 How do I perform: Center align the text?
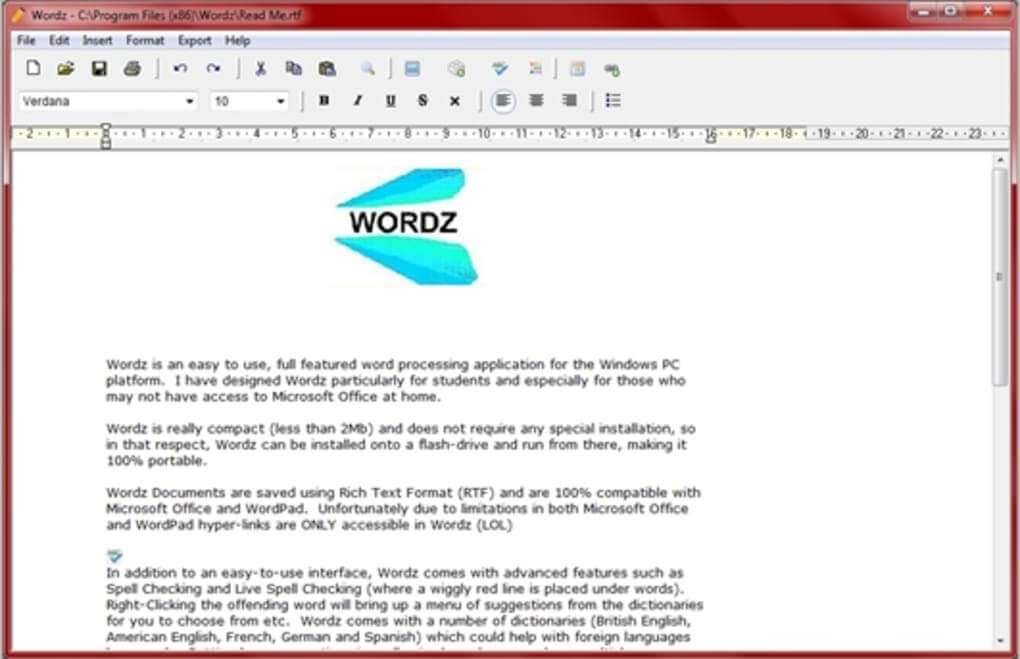[x=537, y=101]
